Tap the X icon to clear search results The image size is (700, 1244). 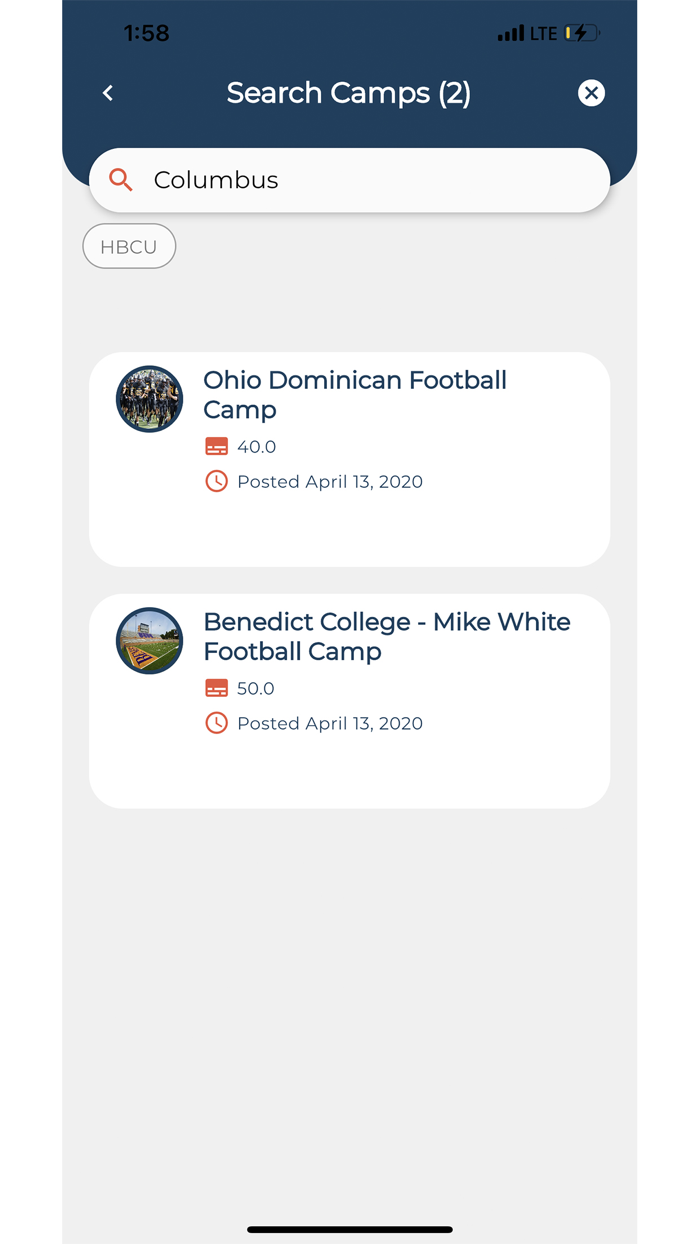591,93
